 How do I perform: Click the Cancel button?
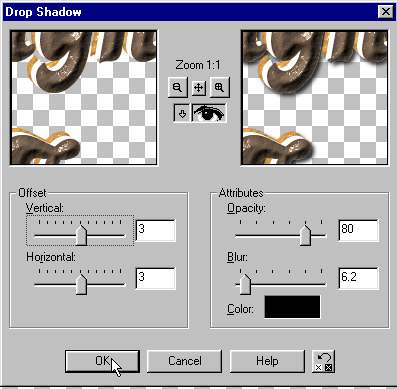click(x=184, y=361)
